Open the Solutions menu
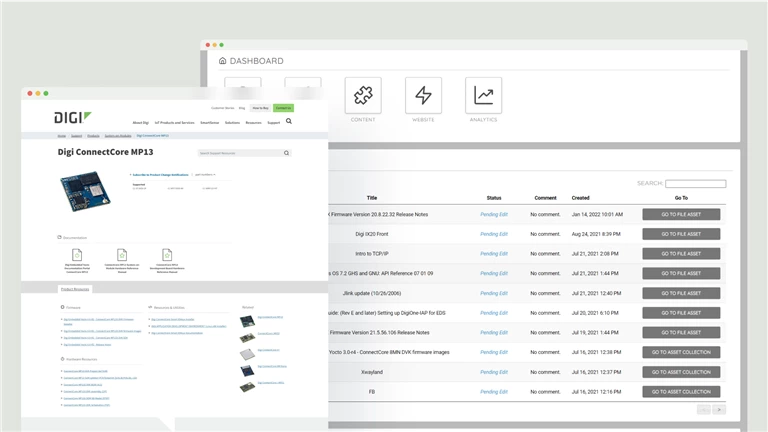Image resolution: width=768 pixels, height=432 pixels. pos(232,122)
